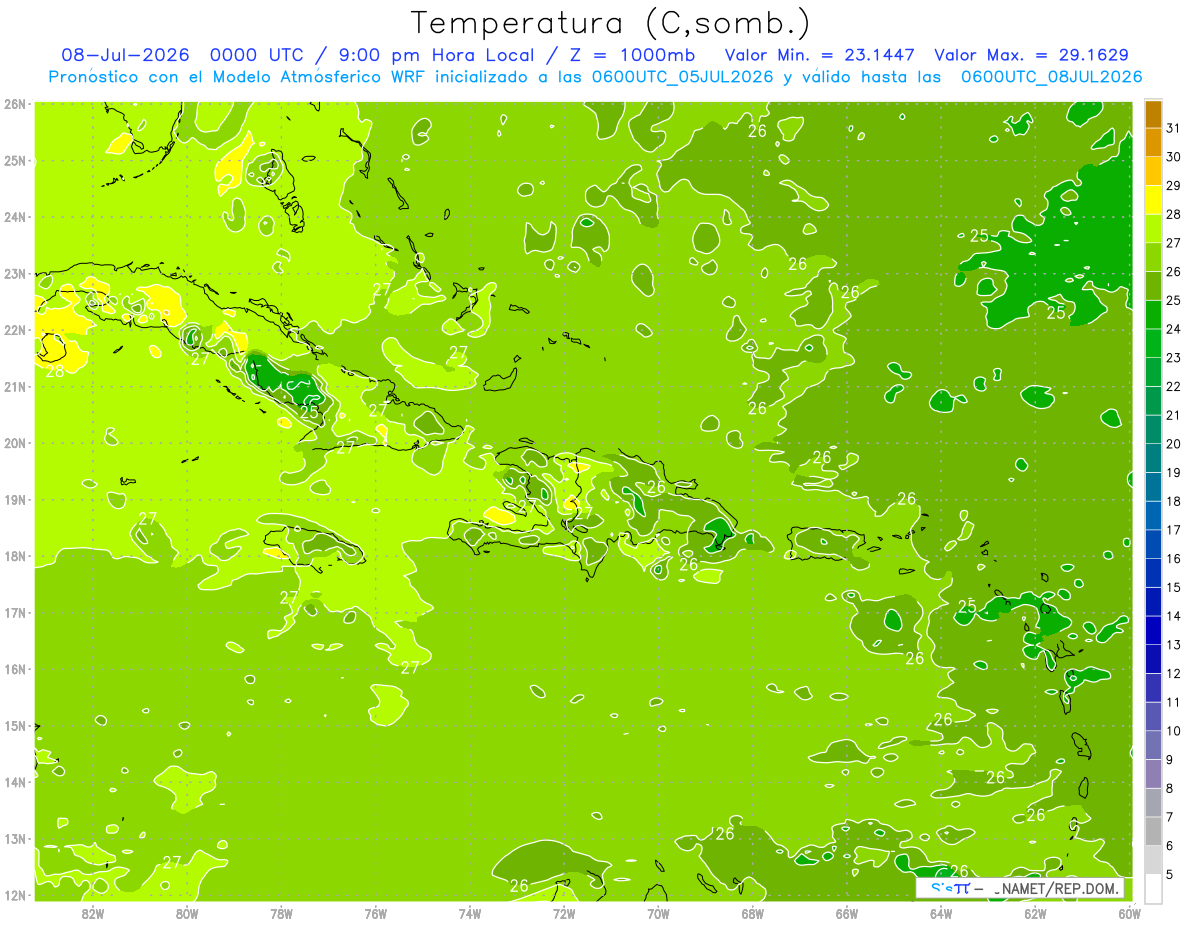Screen dimensions: 1200x927
Task: Click latitude axis label "23N"
Action: click(15, 273)
